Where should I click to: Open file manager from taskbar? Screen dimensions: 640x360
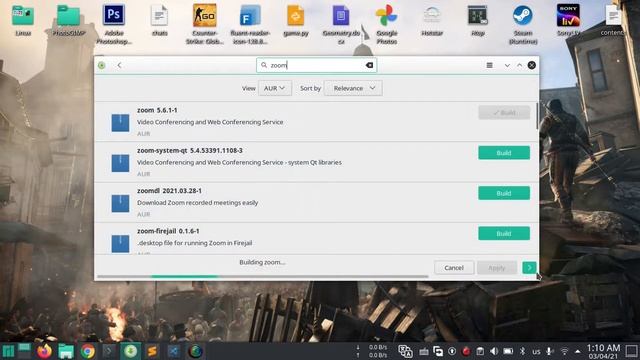click(66, 351)
